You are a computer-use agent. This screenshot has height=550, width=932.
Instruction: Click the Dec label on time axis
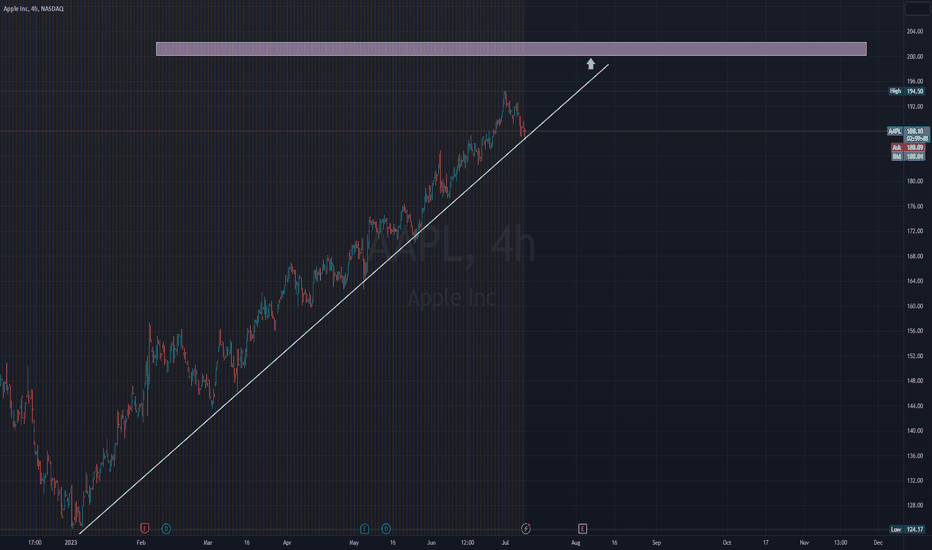[x=878, y=542]
